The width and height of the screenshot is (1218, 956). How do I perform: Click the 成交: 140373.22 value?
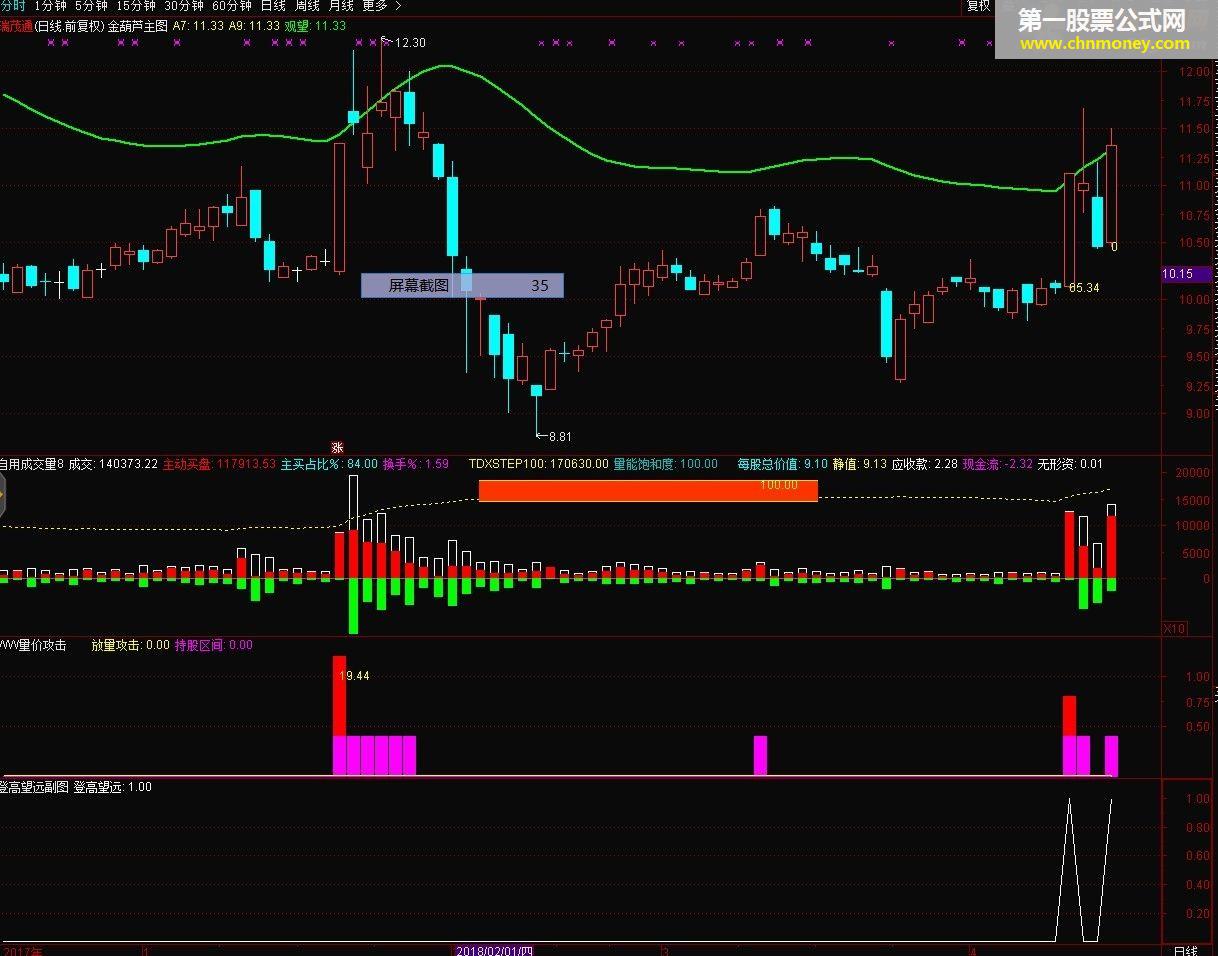click(x=113, y=464)
